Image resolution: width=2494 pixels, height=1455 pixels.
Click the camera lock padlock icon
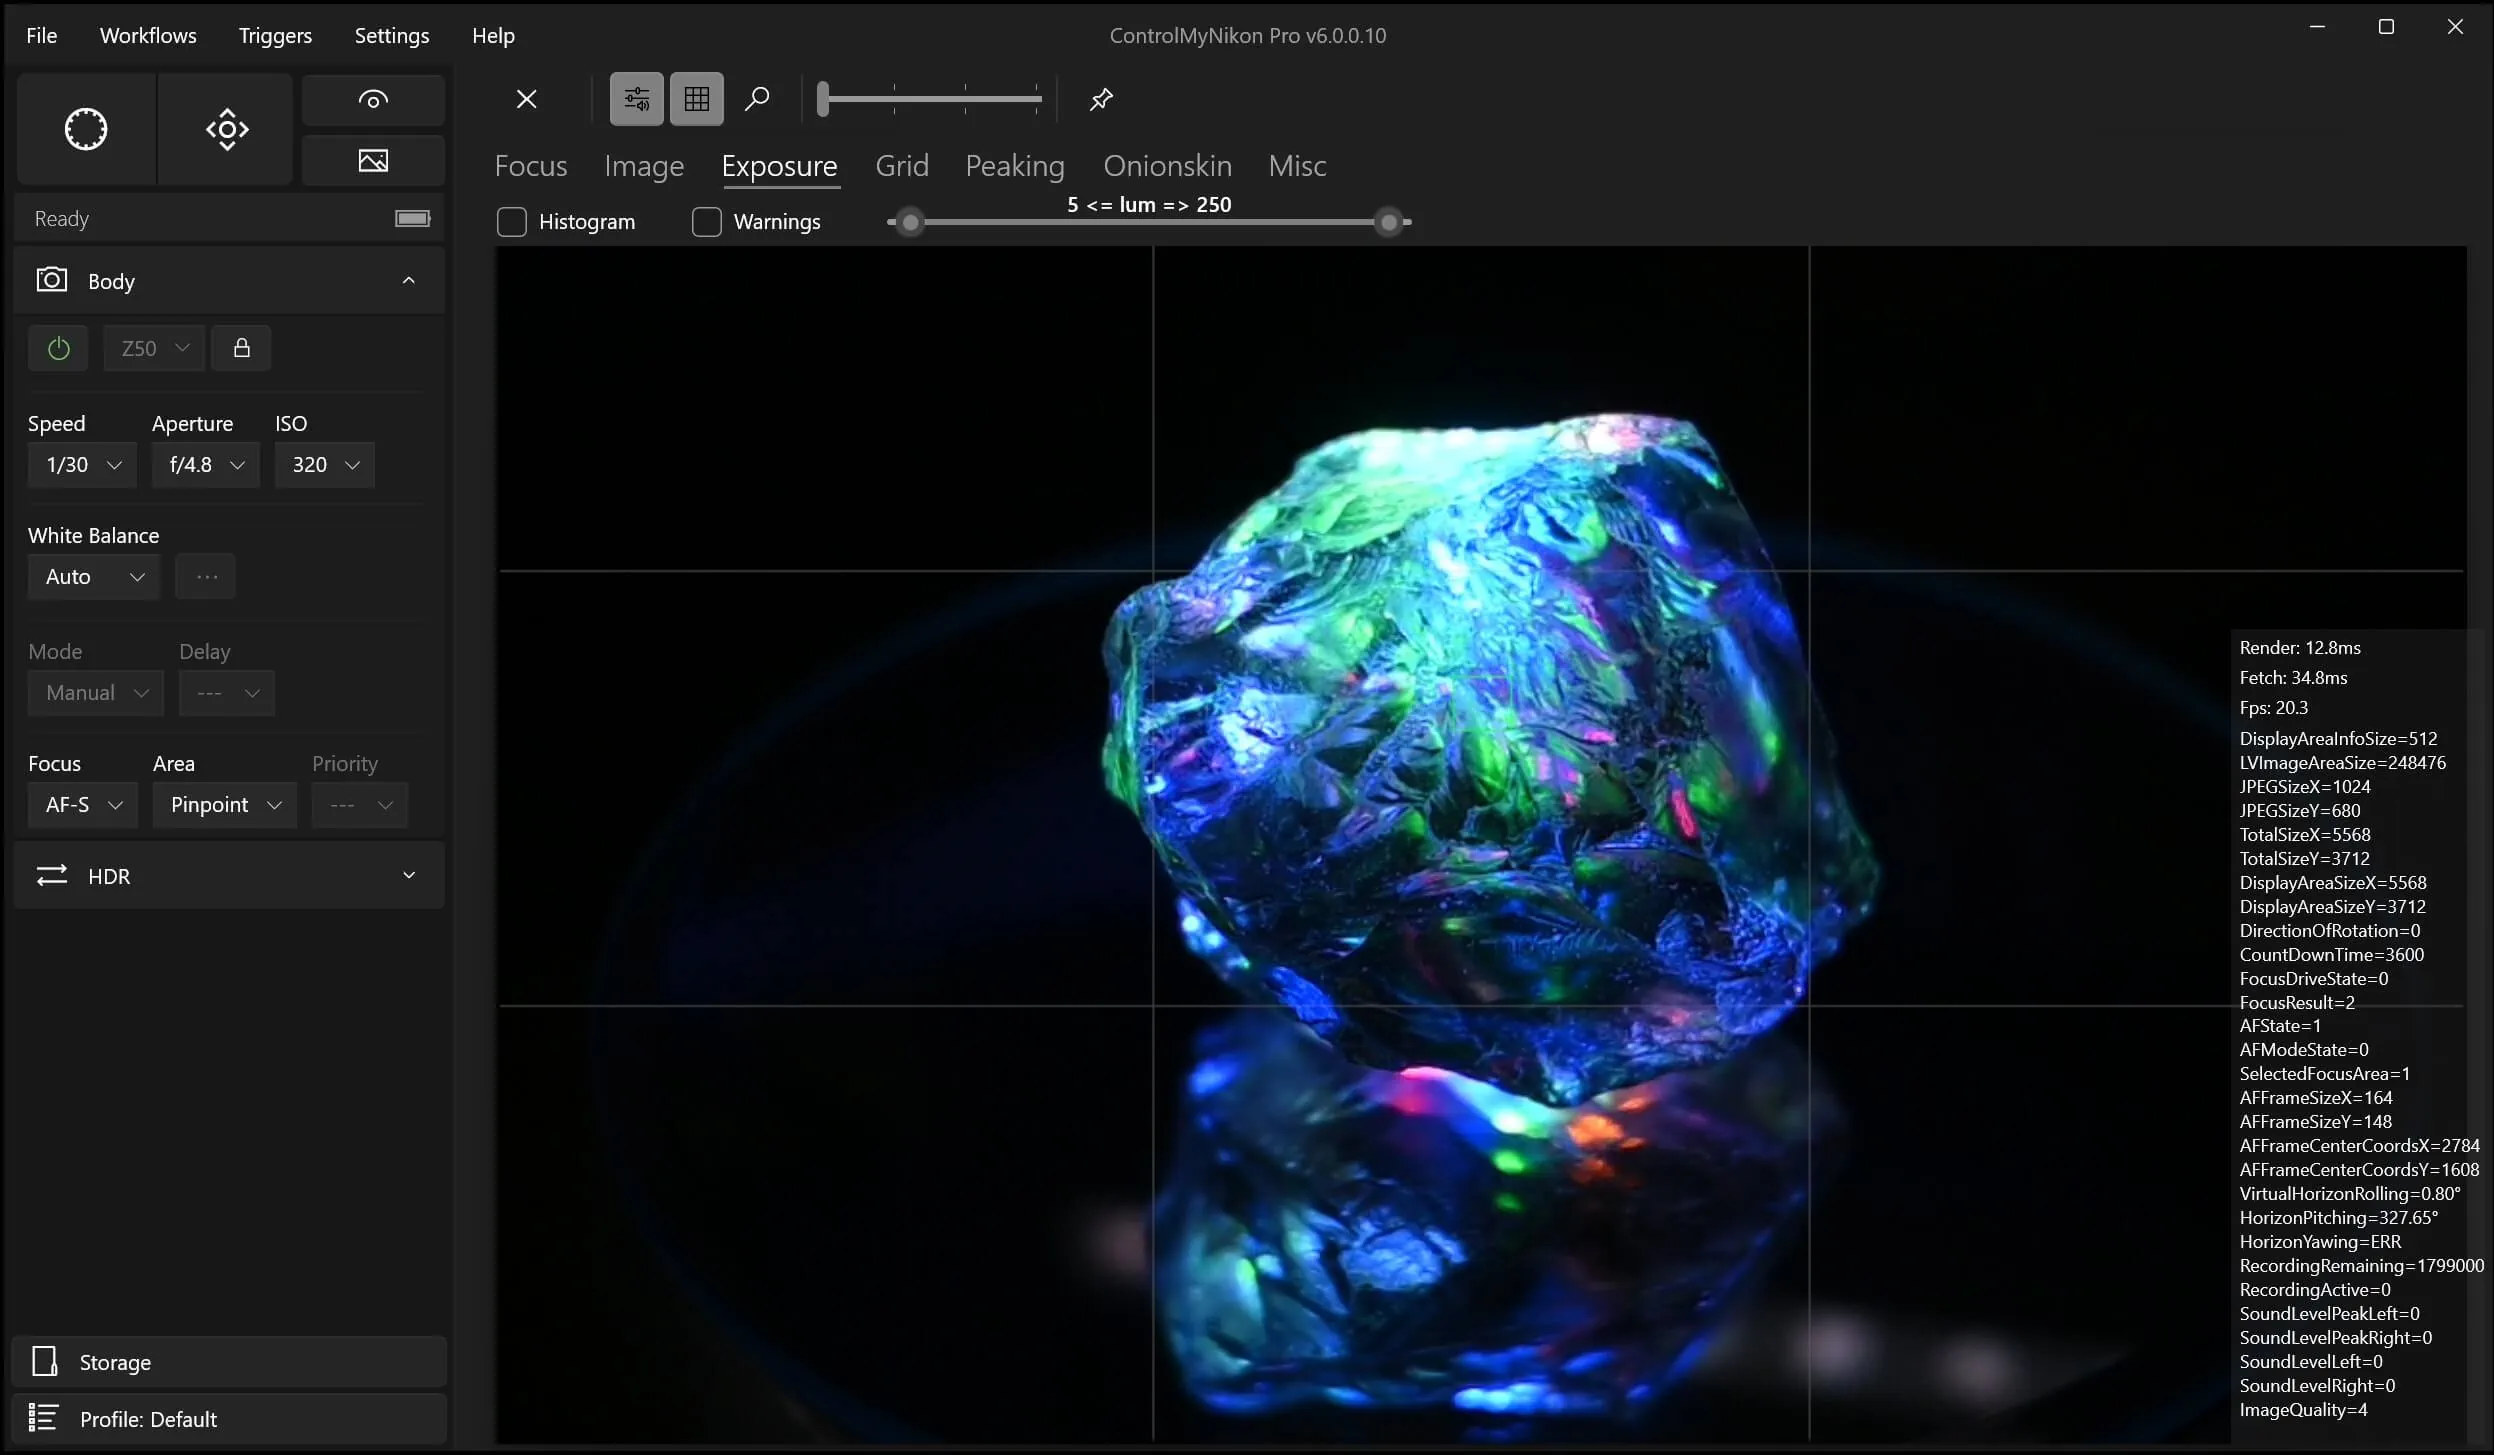[x=241, y=348]
